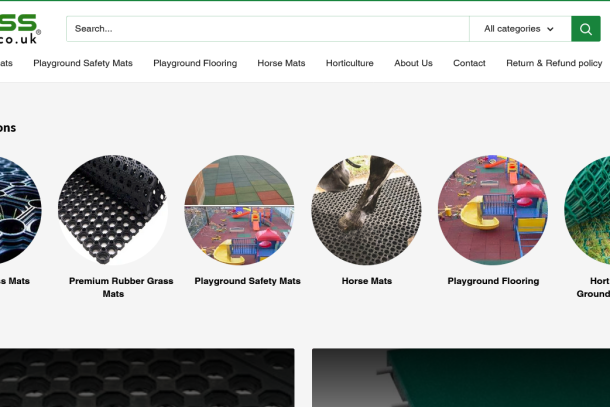This screenshot has height=407, width=610.
Task: Open the black rubber mat banner image
Action: tap(147, 377)
